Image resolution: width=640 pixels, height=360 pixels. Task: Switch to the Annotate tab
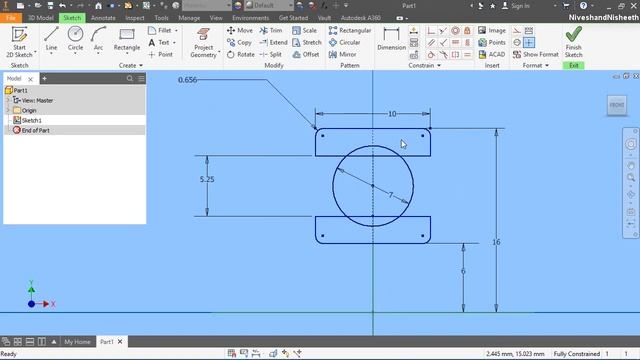point(103,18)
